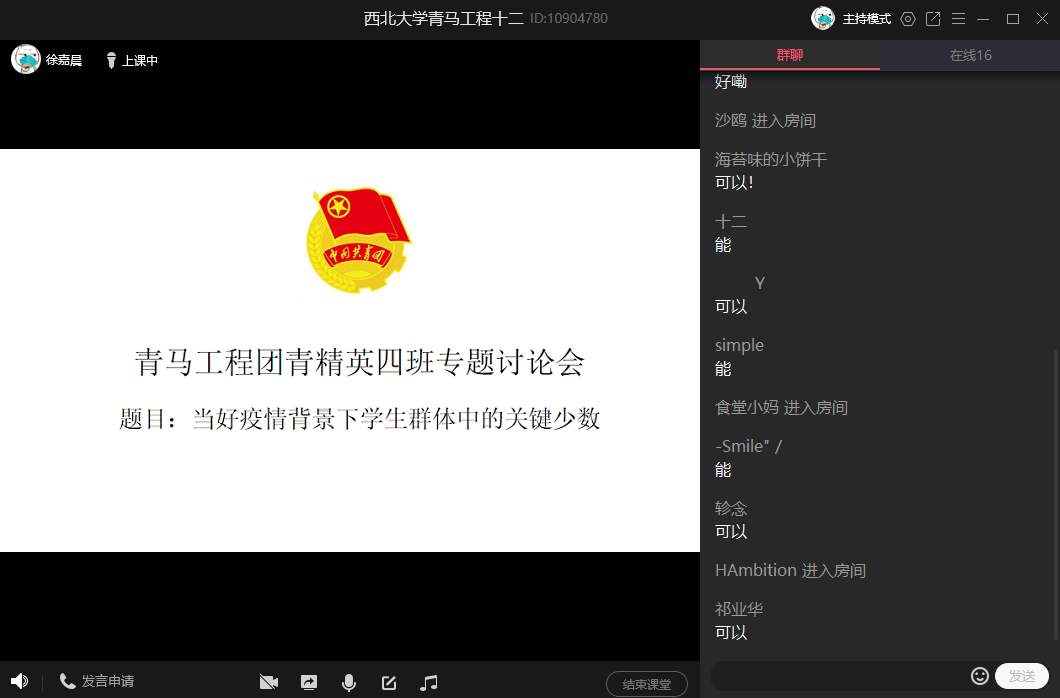Maximize the classroom window
This screenshot has height=698, width=1060.
[1013, 19]
